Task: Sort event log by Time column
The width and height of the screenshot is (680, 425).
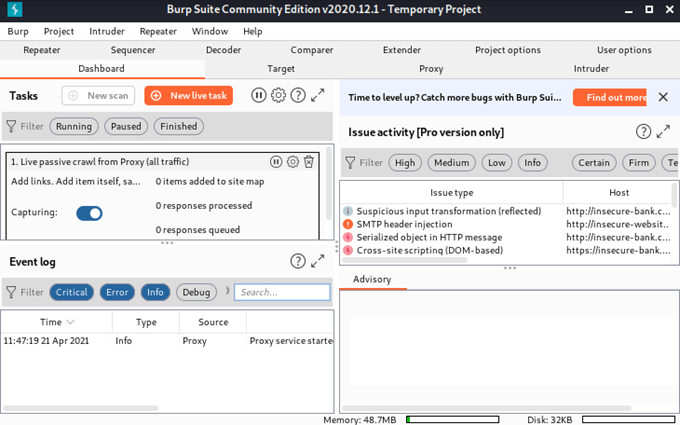Action: (x=56, y=322)
